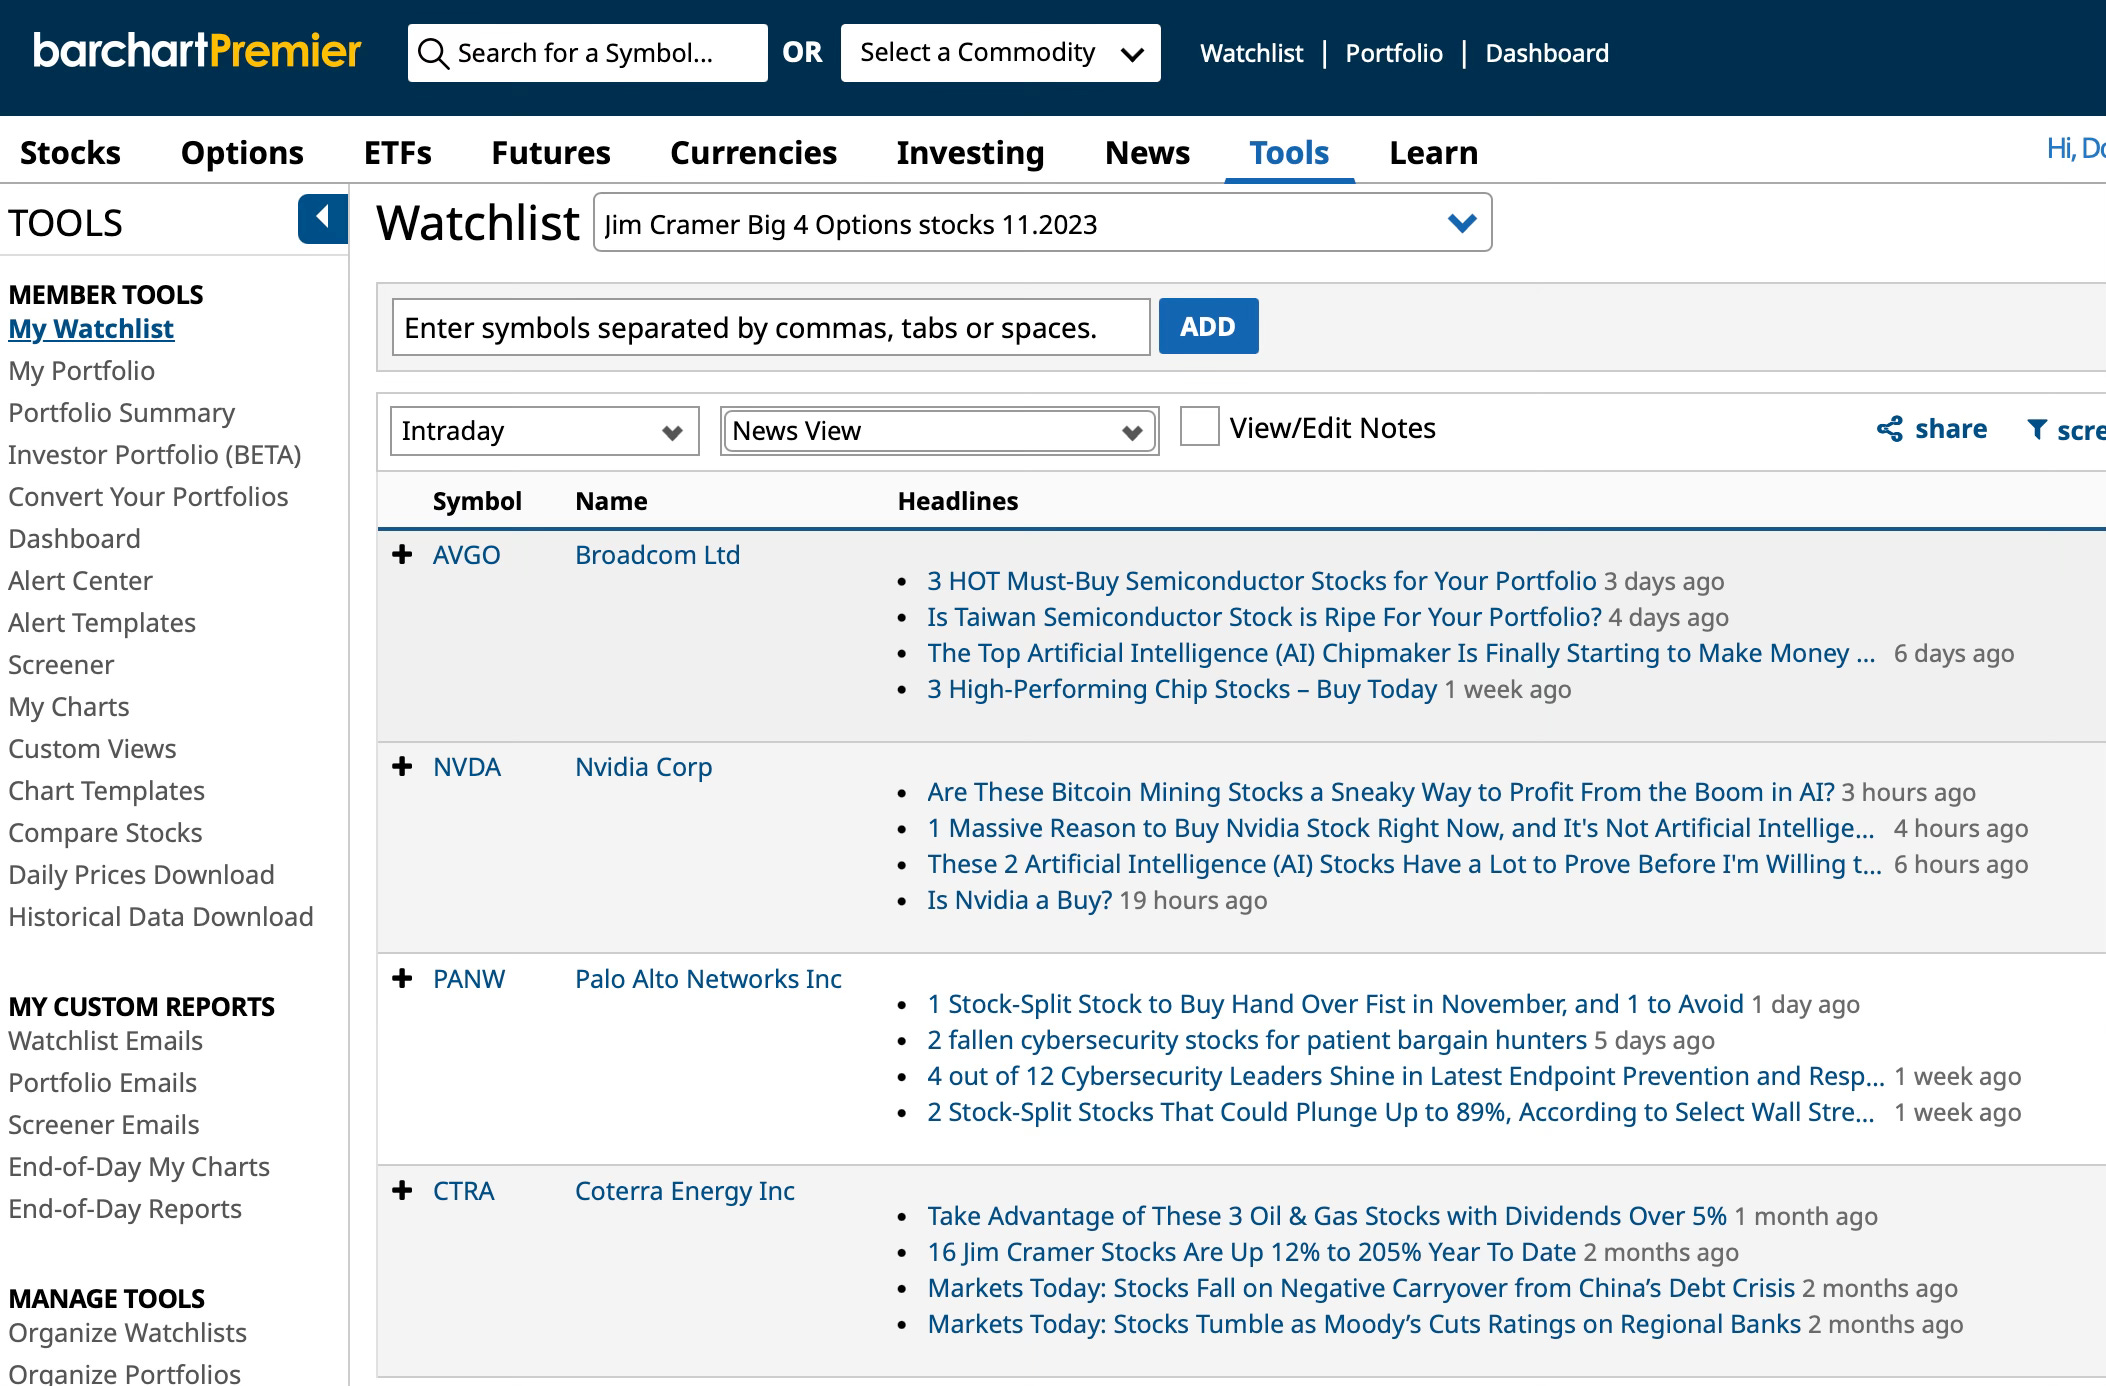Screen dimensions: 2106x1386
Task: Open the News menu
Action: tap(1147, 152)
